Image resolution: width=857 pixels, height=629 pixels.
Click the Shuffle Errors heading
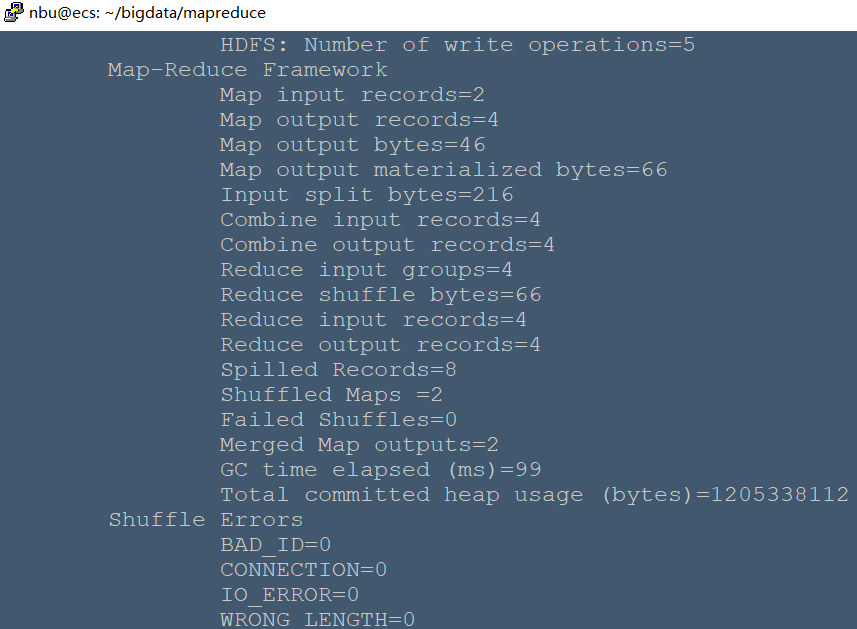pos(206,520)
